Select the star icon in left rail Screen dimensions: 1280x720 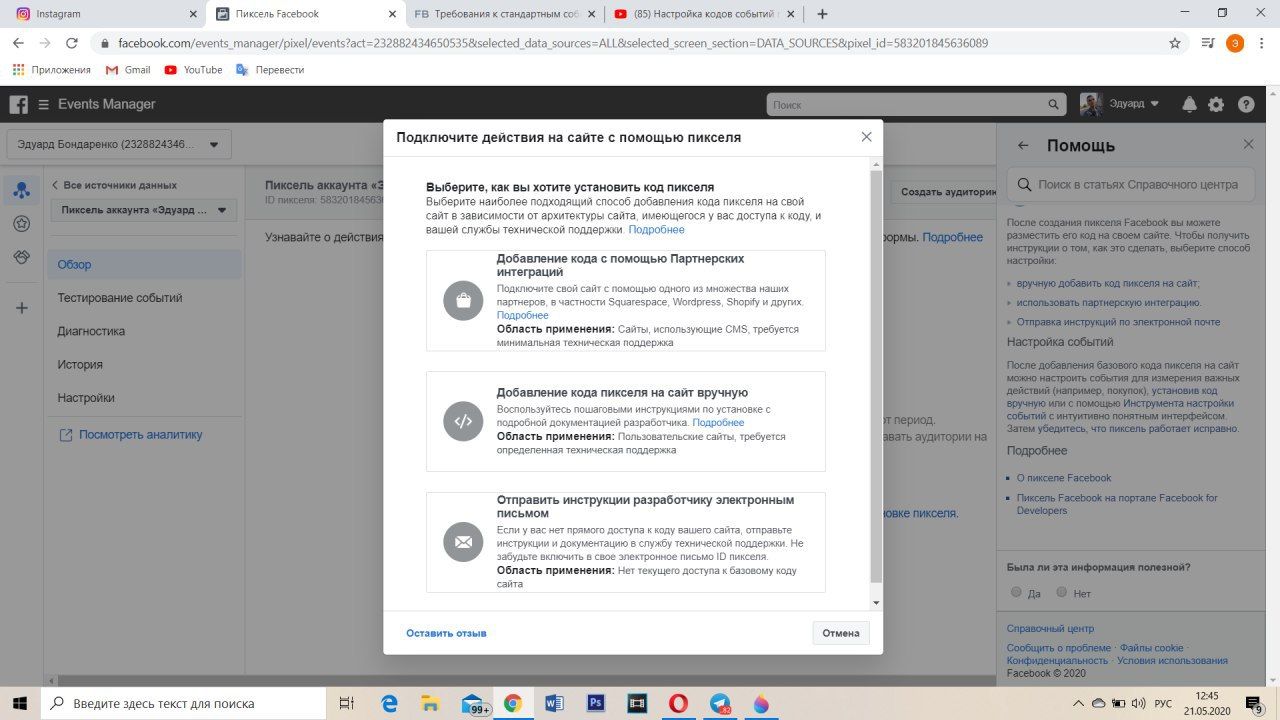(x=21, y=224)
